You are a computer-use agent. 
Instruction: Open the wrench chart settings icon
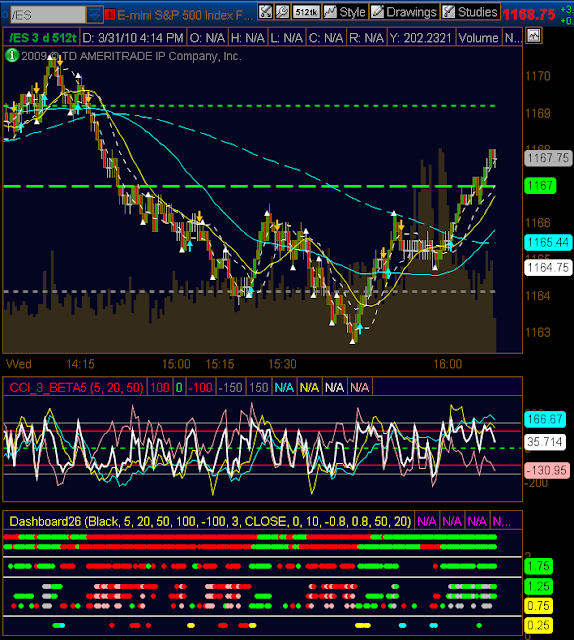tap(282, 11)
